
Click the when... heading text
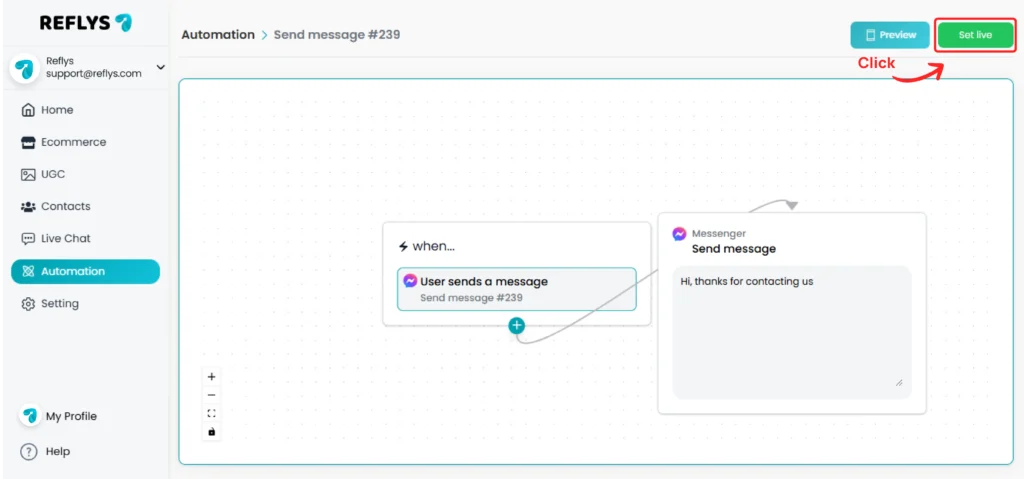coord(434,247)
